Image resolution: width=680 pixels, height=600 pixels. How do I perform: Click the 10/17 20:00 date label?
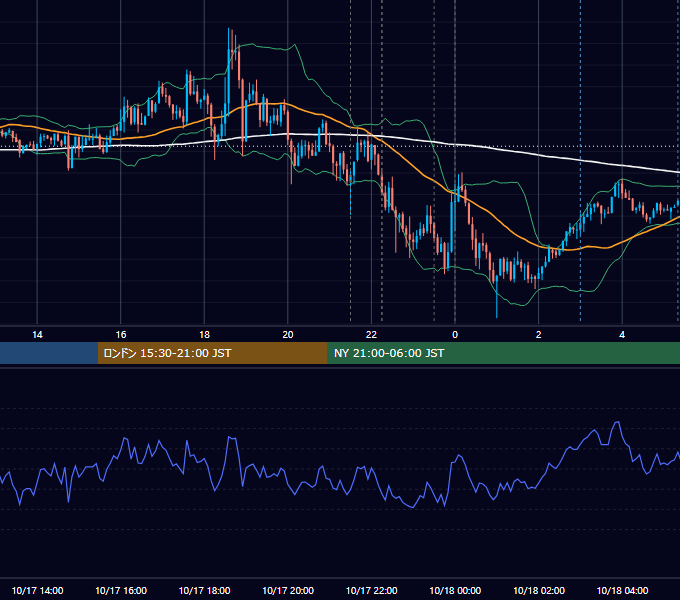tap(288, 590)
